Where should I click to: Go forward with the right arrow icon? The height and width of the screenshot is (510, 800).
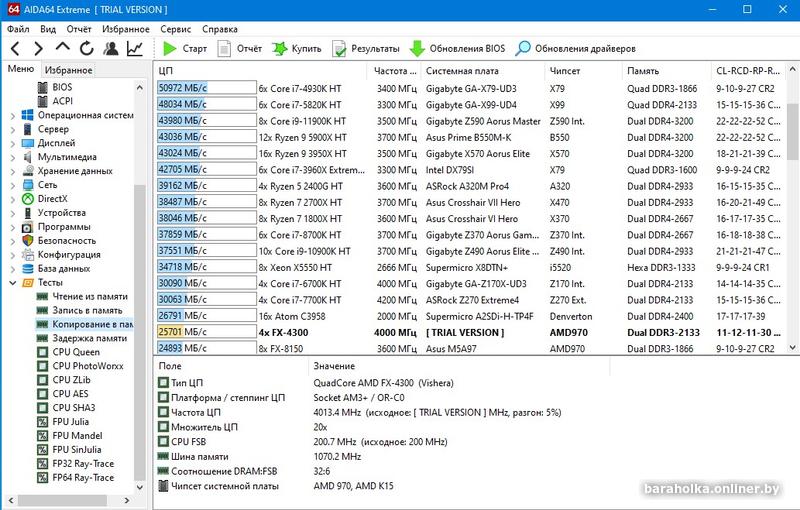38,49
